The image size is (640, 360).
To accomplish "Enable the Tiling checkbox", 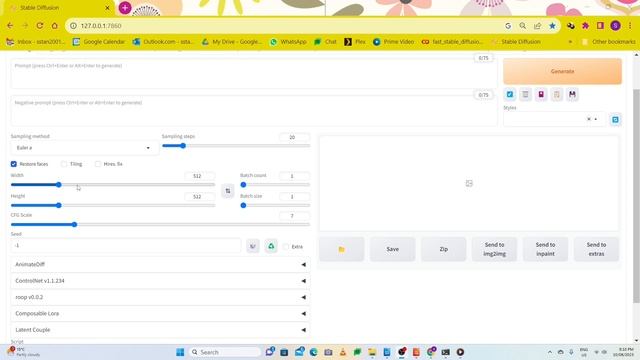I will coord(64,164).
